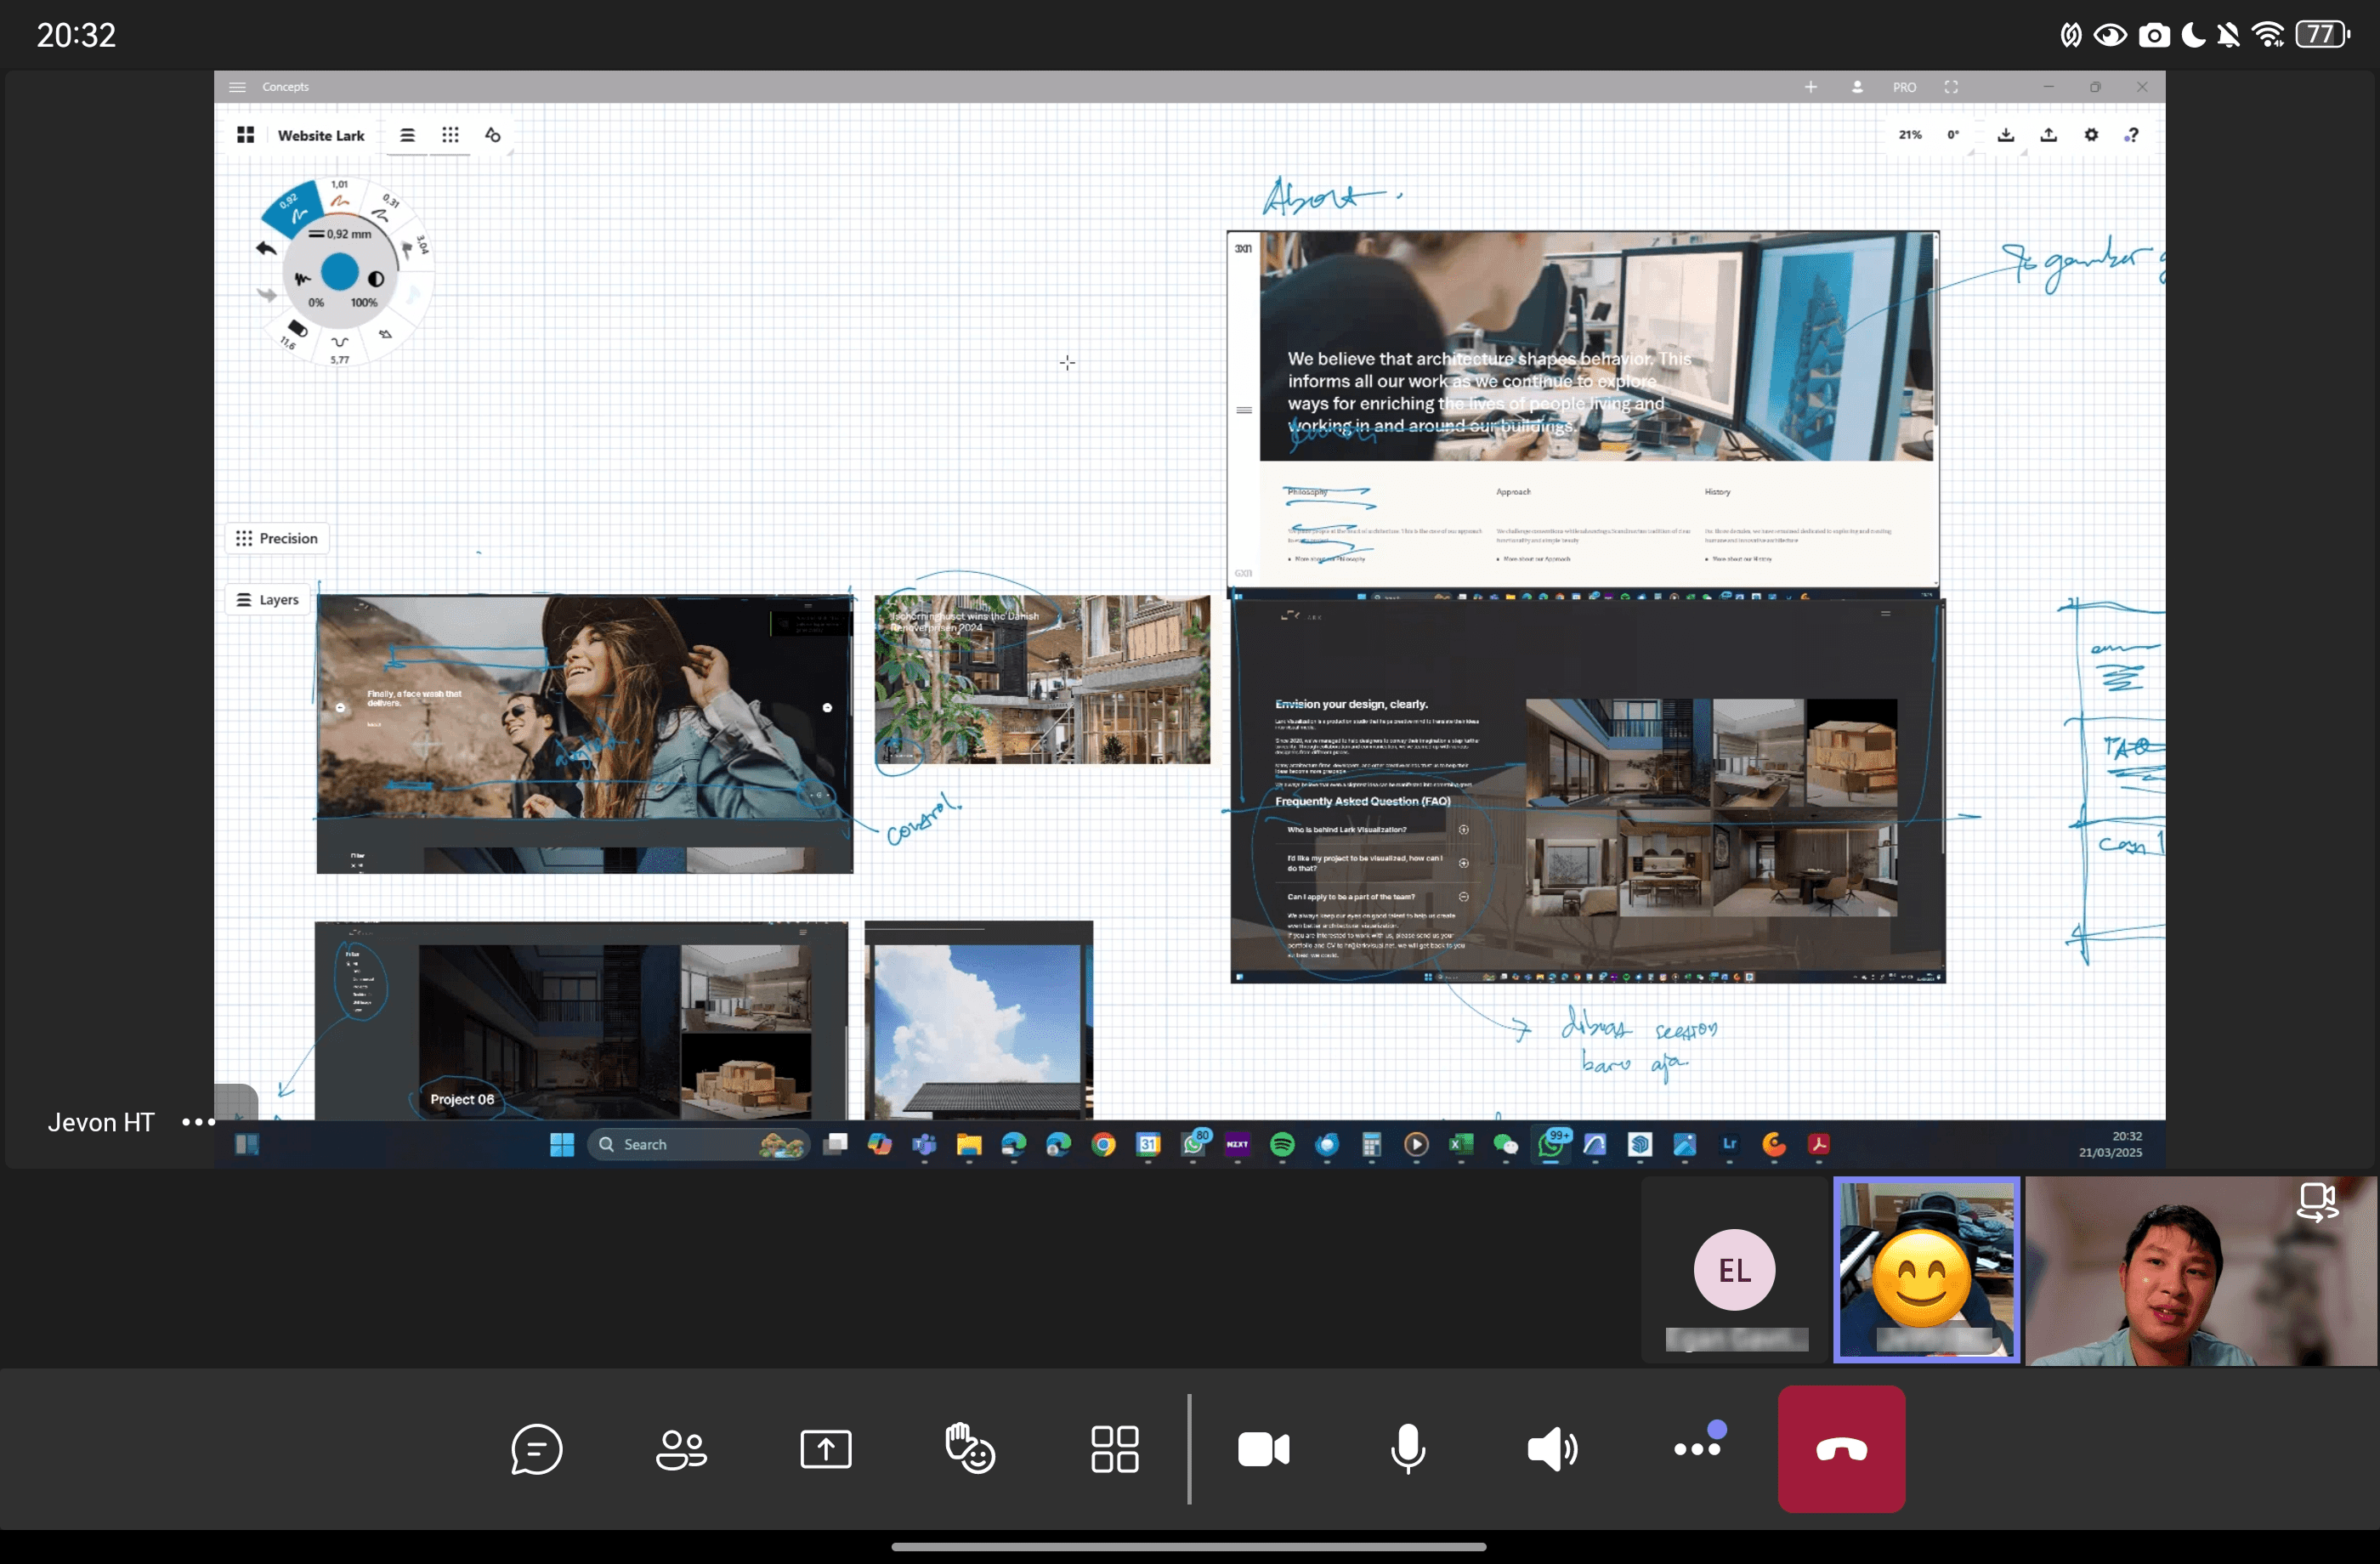Click the Concepts export icon
This screenshot has width=2380, height=1564.
(2048, 135)
